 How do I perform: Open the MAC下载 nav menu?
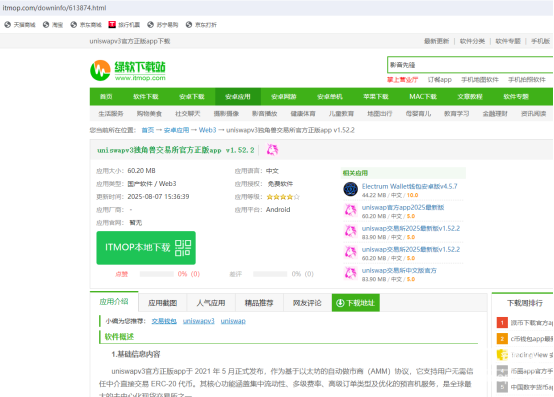pyautogui.click(x=423, y=96)
